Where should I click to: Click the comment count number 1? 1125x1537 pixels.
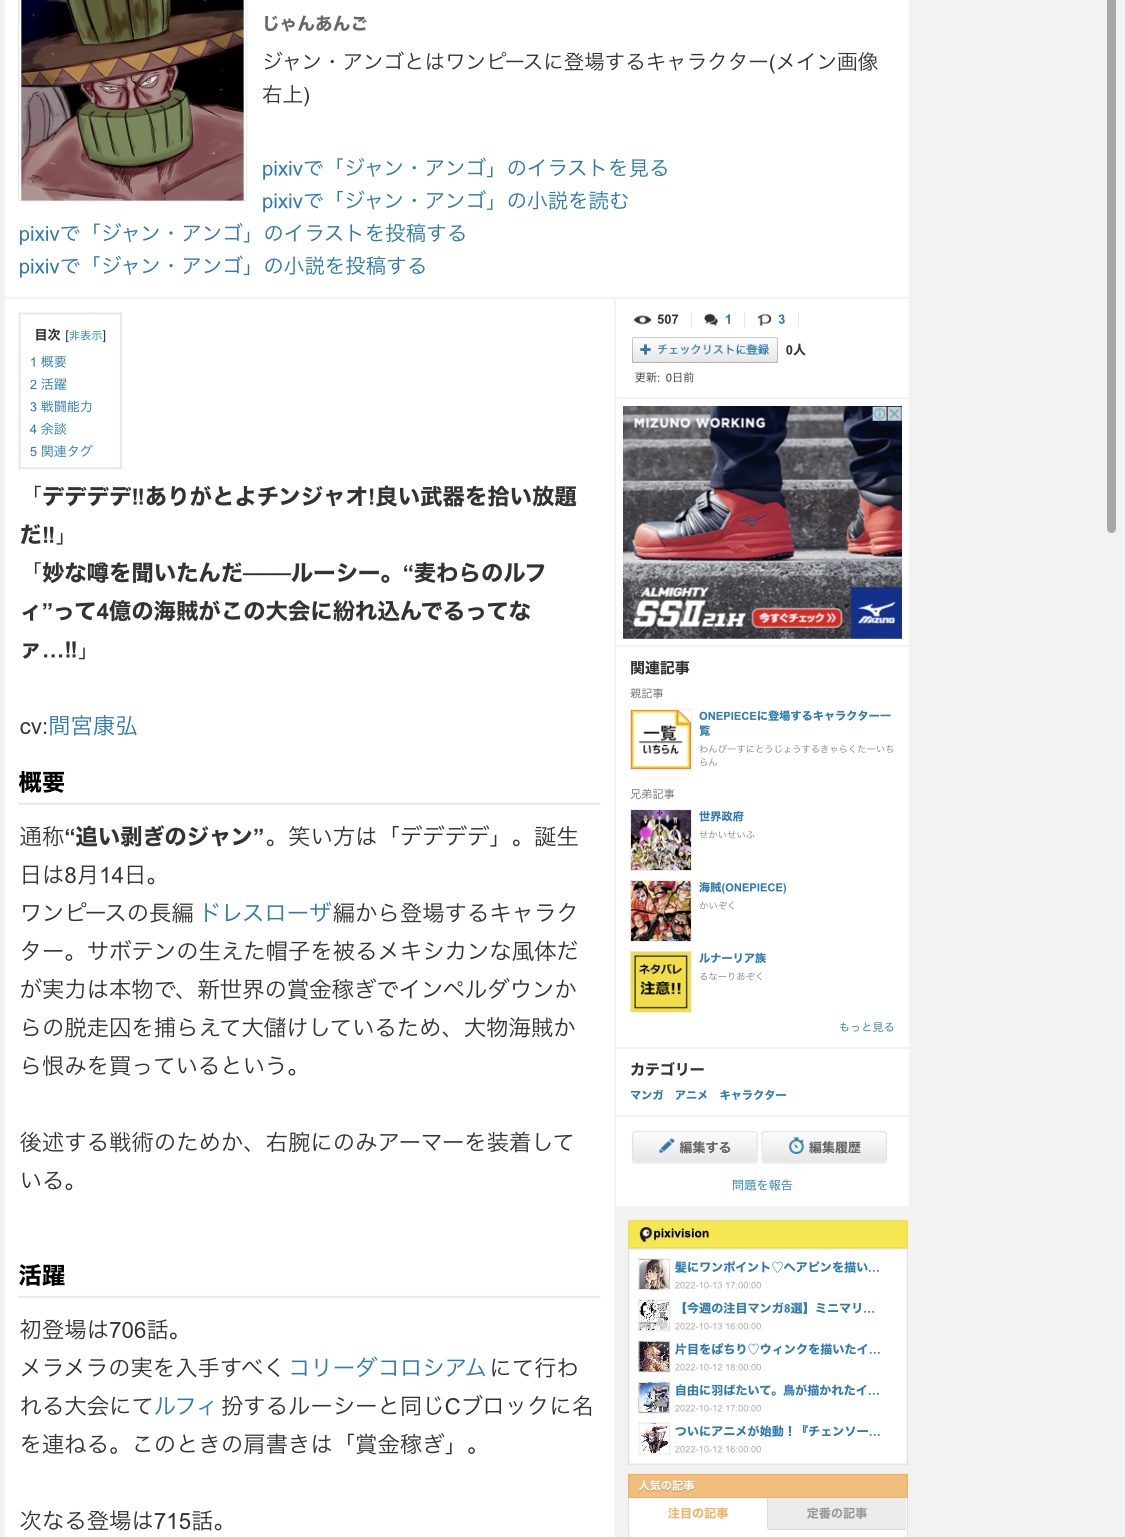[728, 320]
